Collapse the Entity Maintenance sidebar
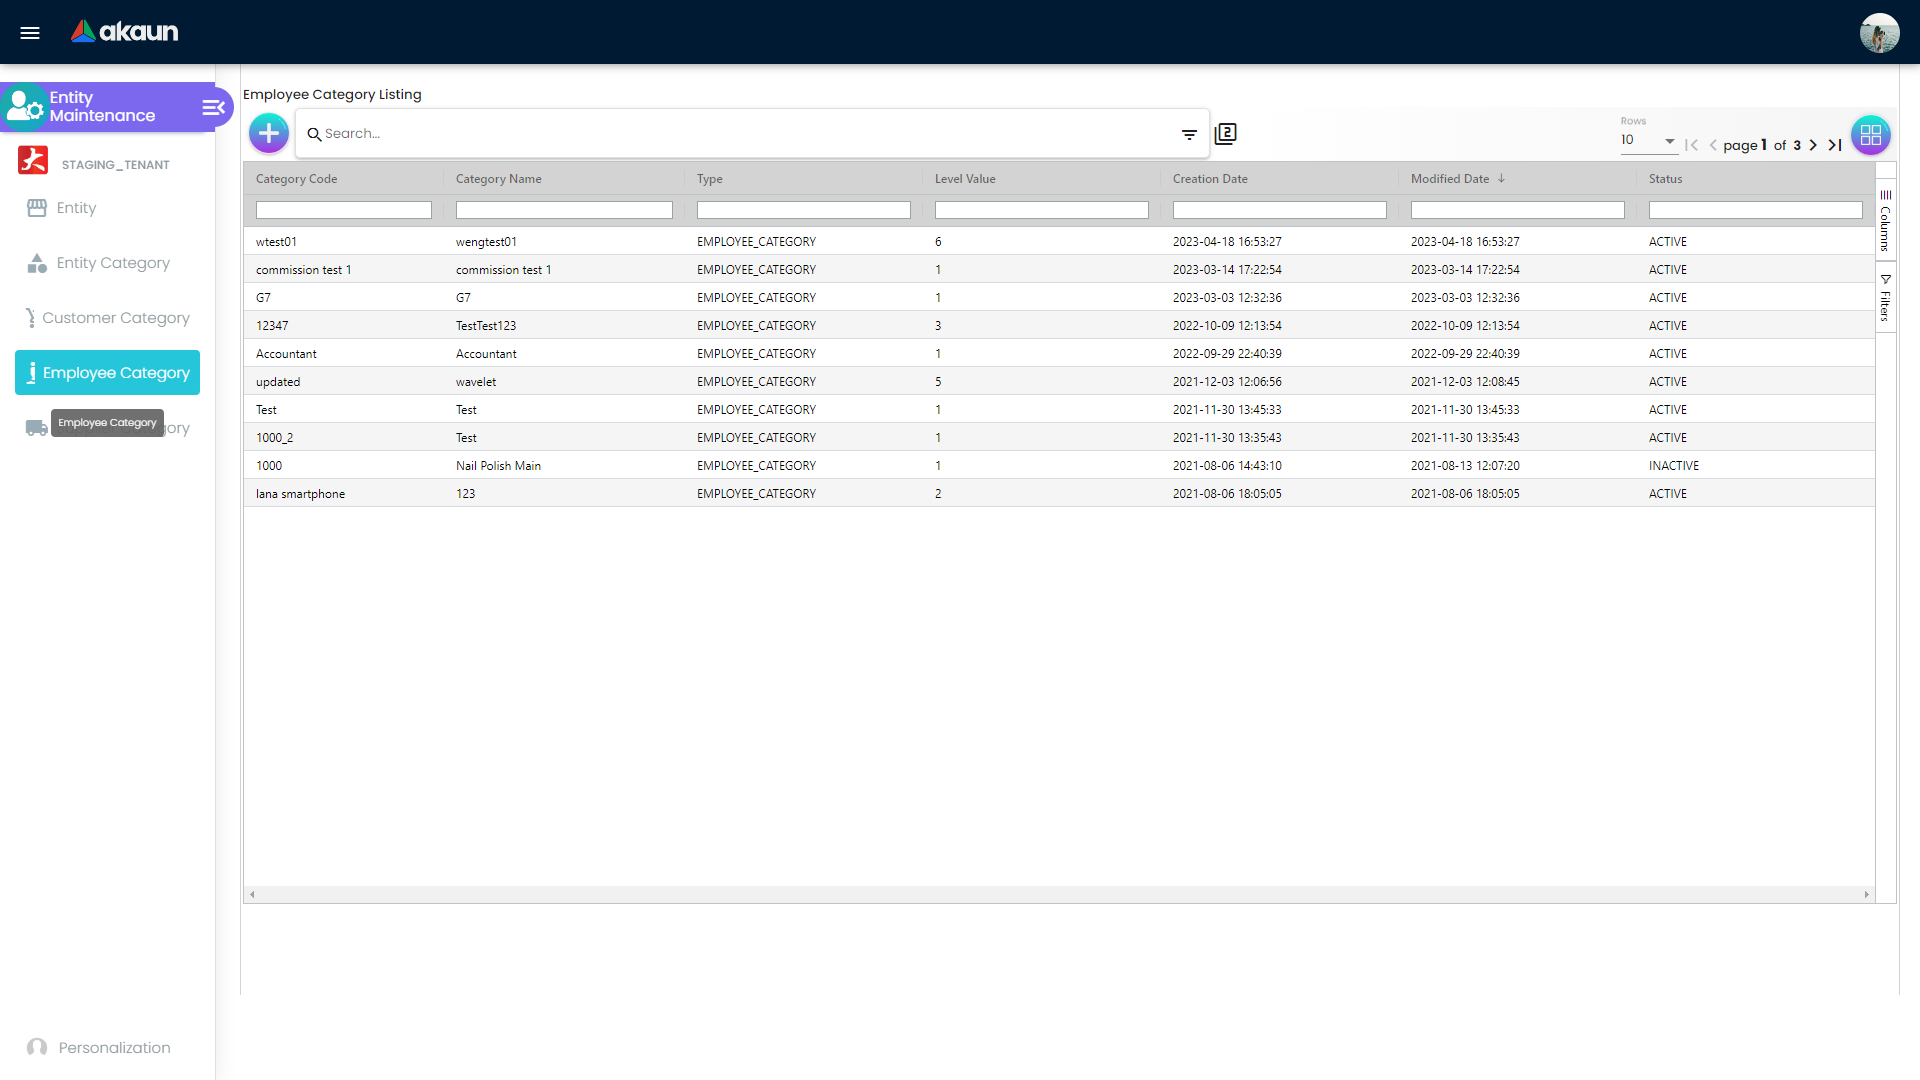This screenshot has height=1080, width=1920. coord(212,107)
